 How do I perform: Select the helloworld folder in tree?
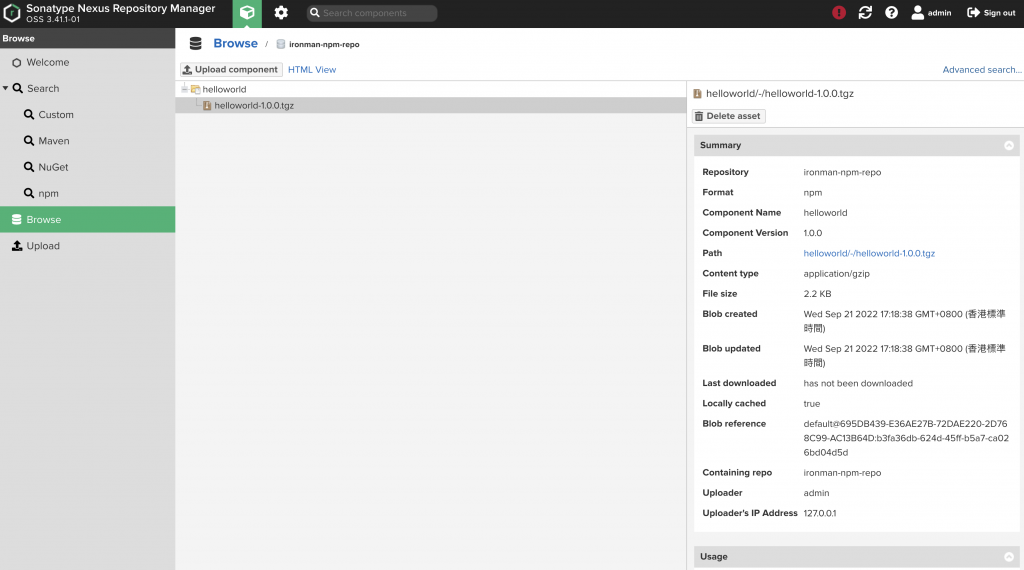point(224,89)
